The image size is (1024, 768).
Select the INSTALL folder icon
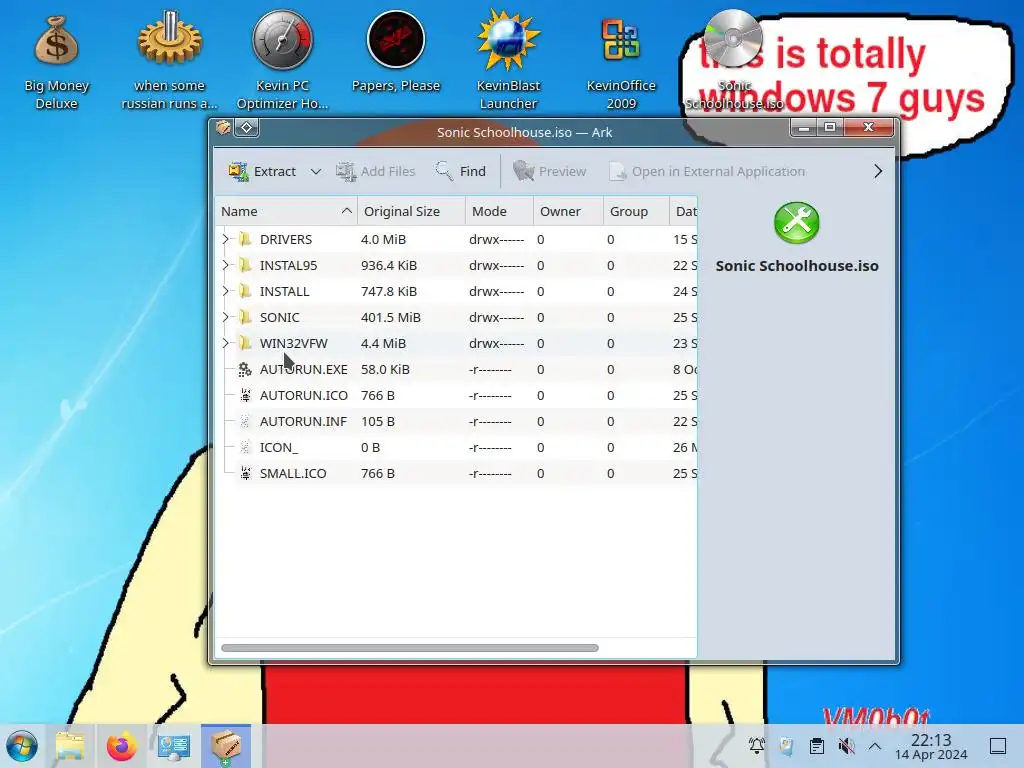point(245,291)
